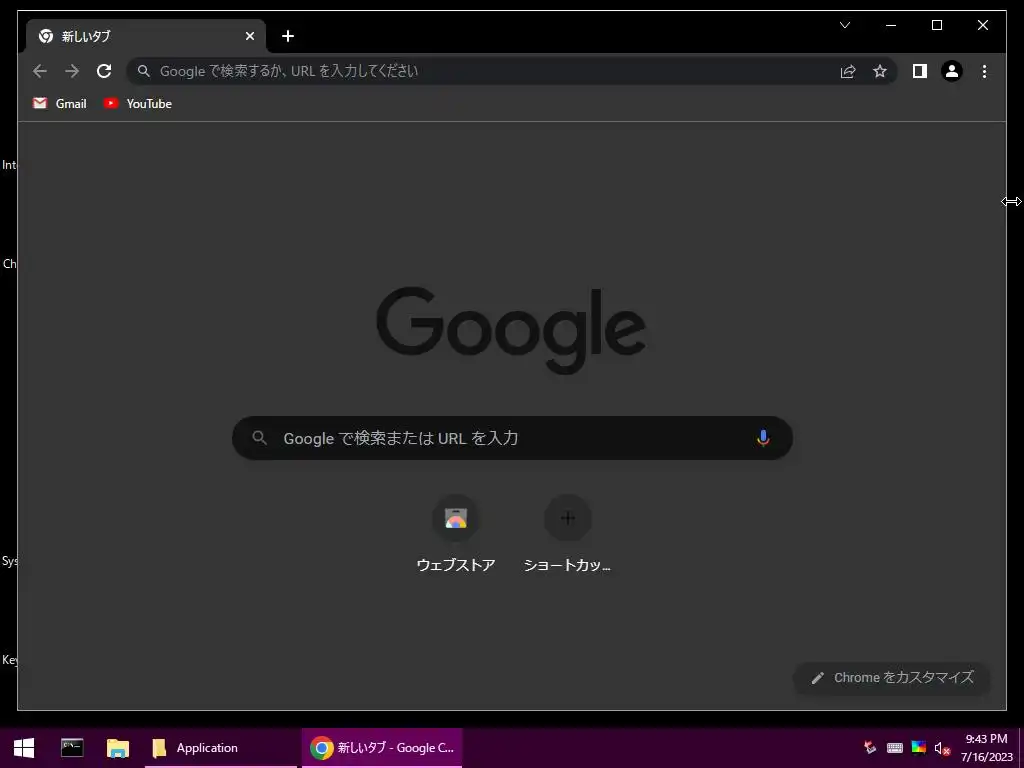The height and width of the screenshot is (768, 1024).
Task: Reload the page with the refresh icon
Action: [x=104, y=71]
